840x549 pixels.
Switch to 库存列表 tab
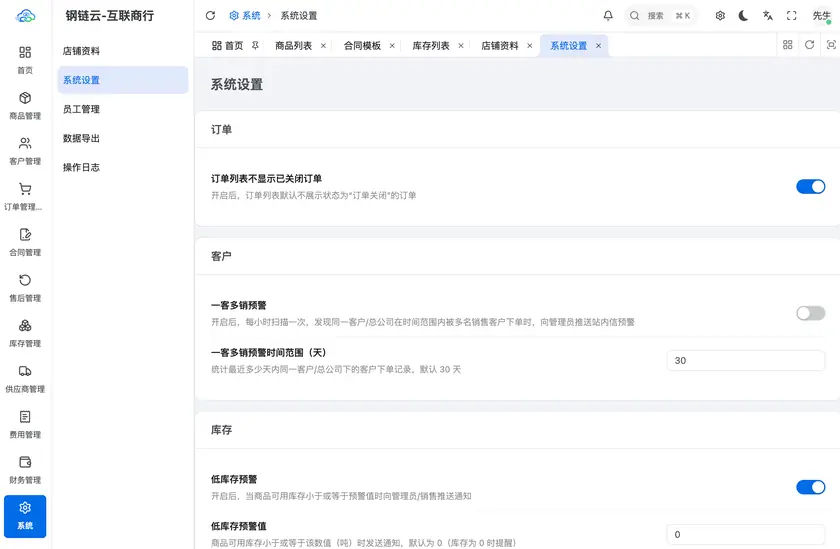tap(431, 46)
